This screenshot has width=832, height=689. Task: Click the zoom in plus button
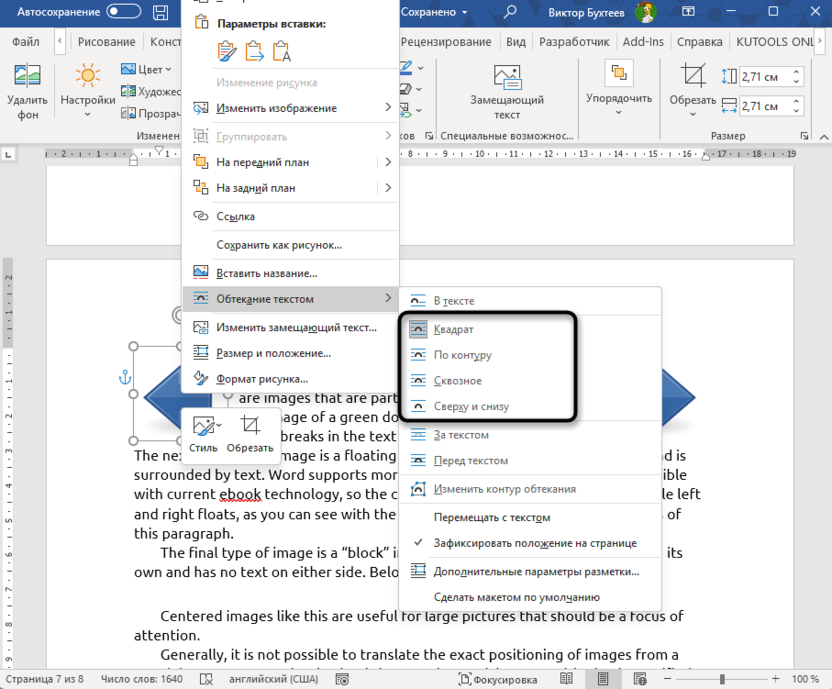pos(776,679)
